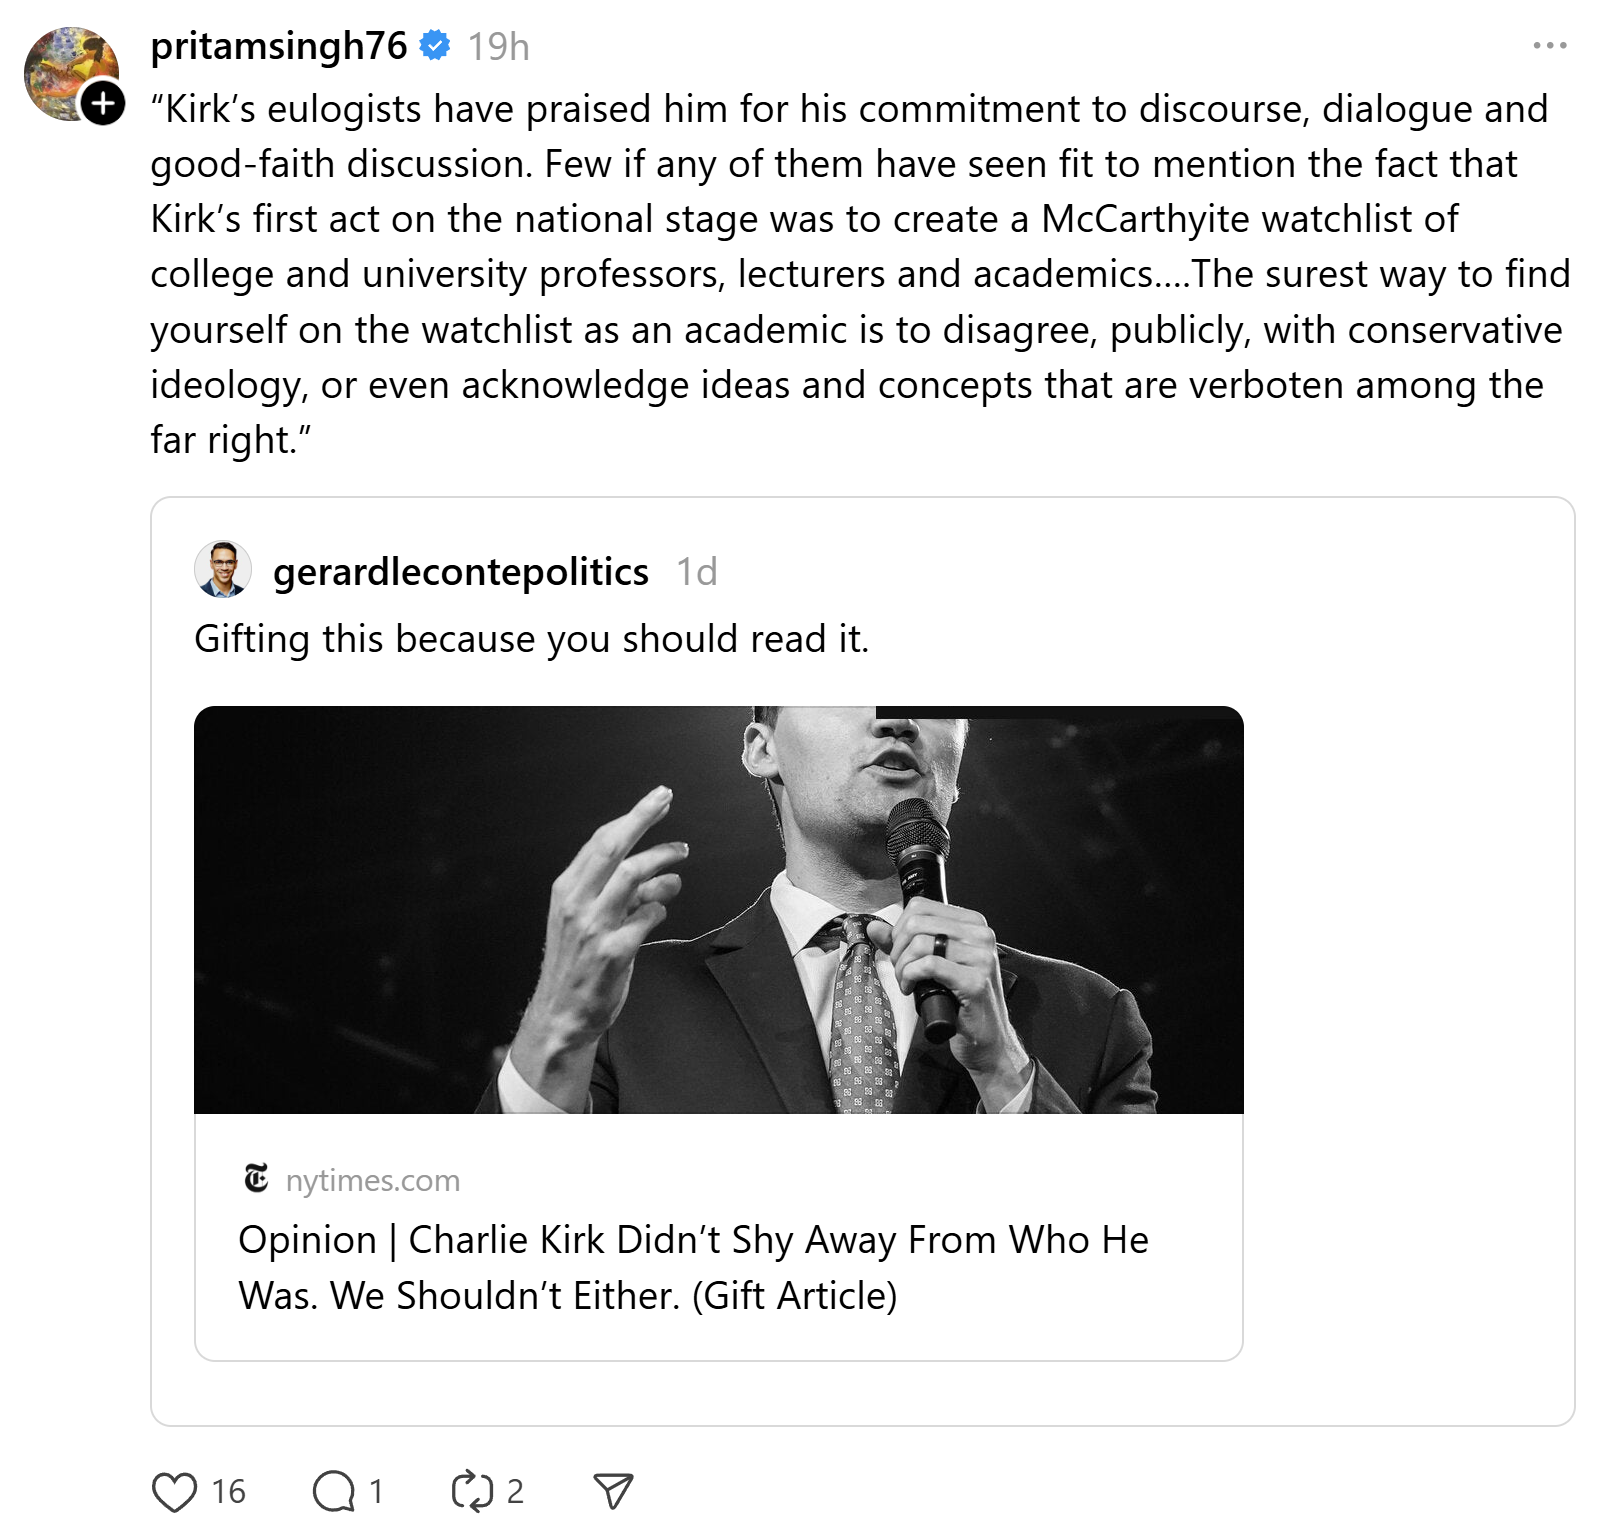Open the Charlie Kirk opinion article headline
Screen dimensions: 1615x1540
693,1267
